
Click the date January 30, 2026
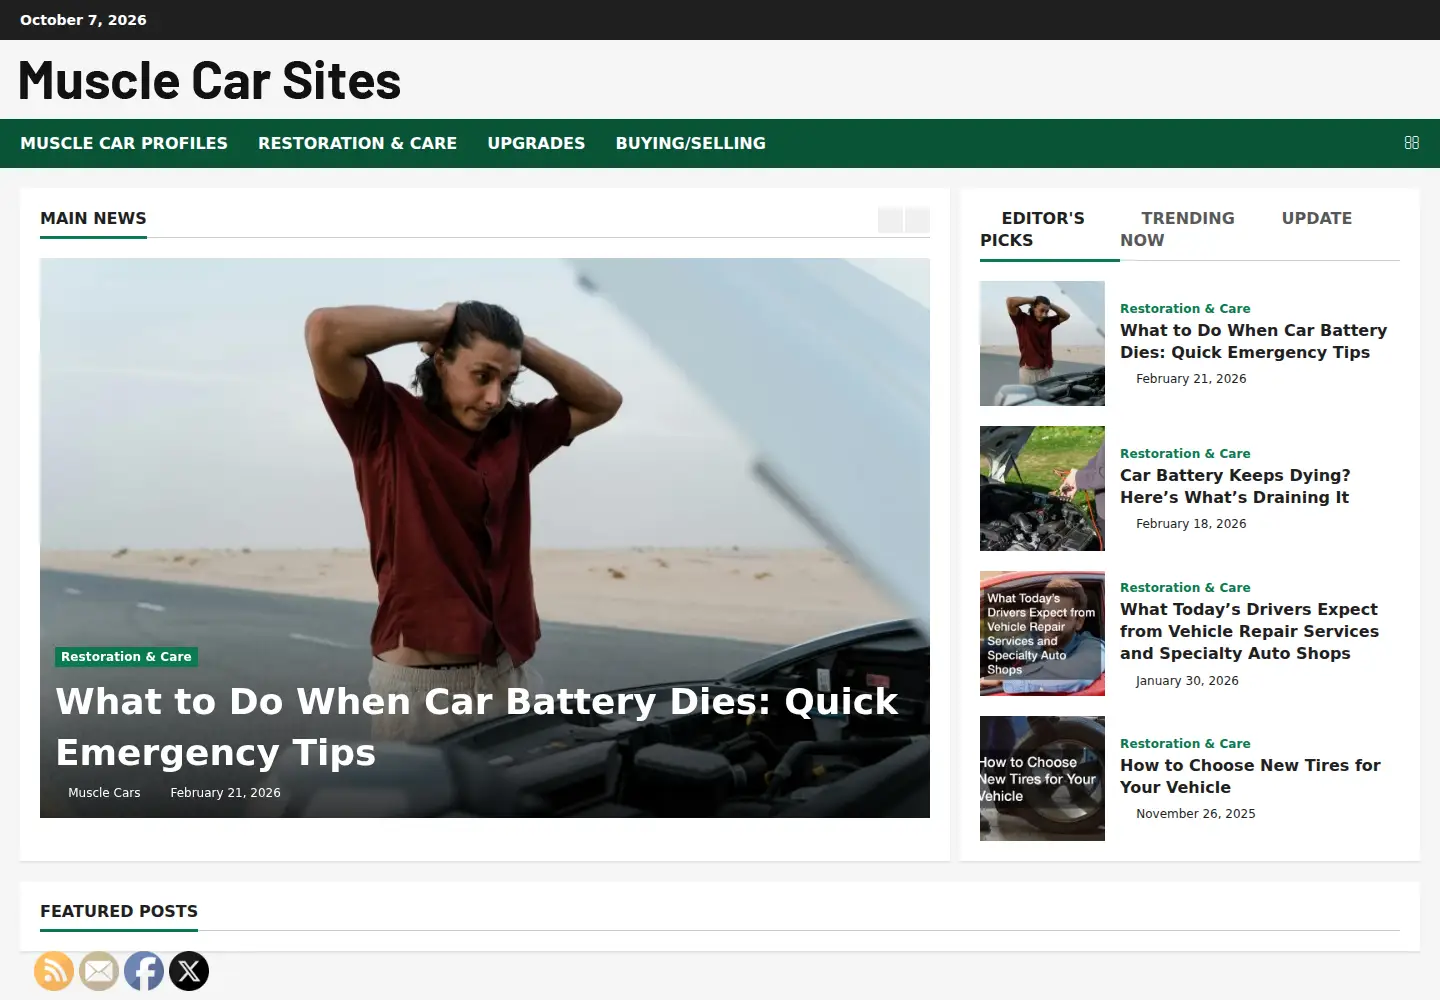pos(1187,681)
